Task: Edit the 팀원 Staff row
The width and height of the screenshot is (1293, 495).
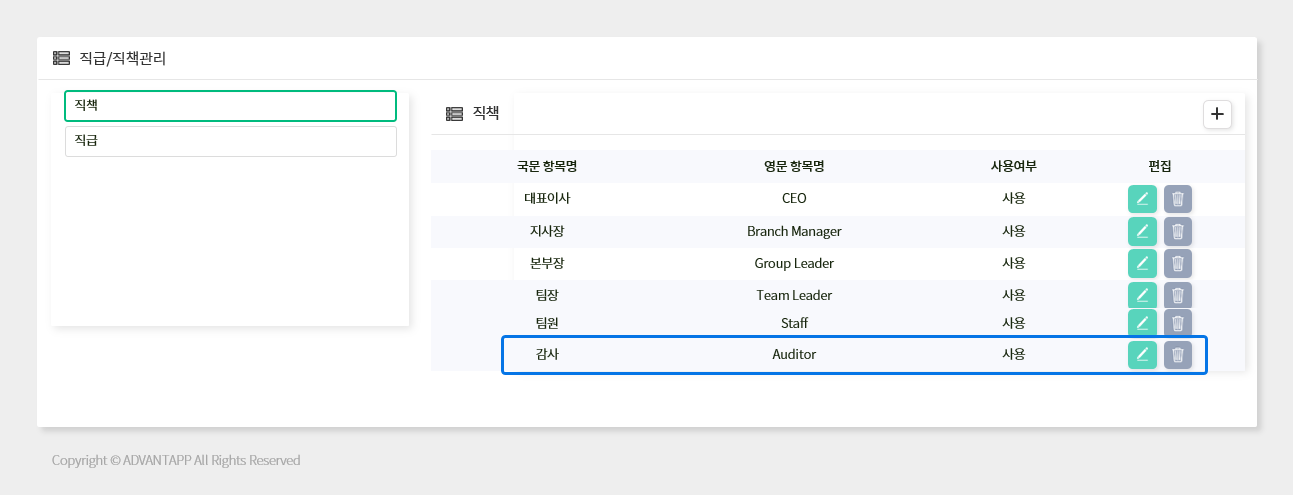Action: [x=1142, y=323]
